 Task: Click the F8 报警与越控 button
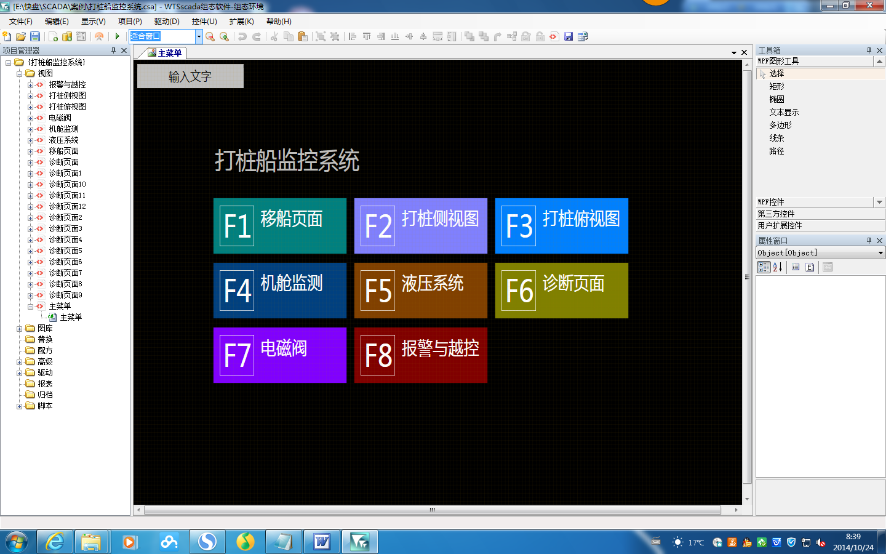[420, 355]
